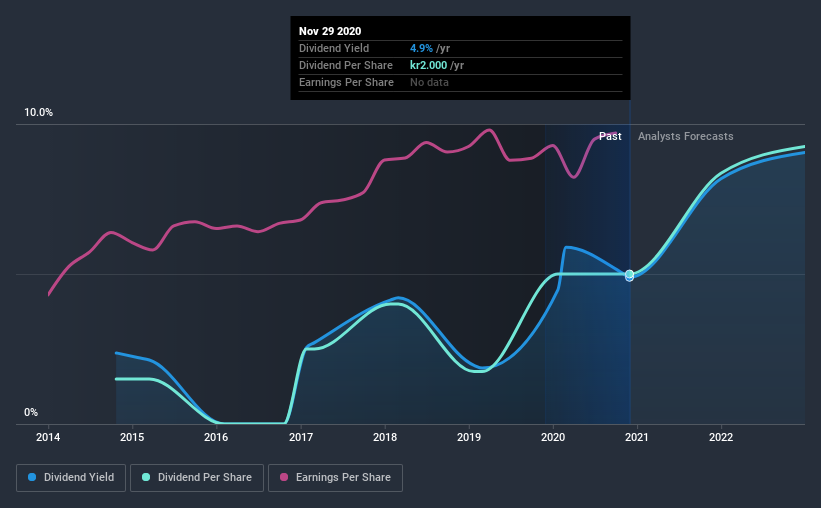Image resolution: width=821 pixels, height=508 pixels.
Task: Click the Analysts Forecasts label
Action: point(685,136)
